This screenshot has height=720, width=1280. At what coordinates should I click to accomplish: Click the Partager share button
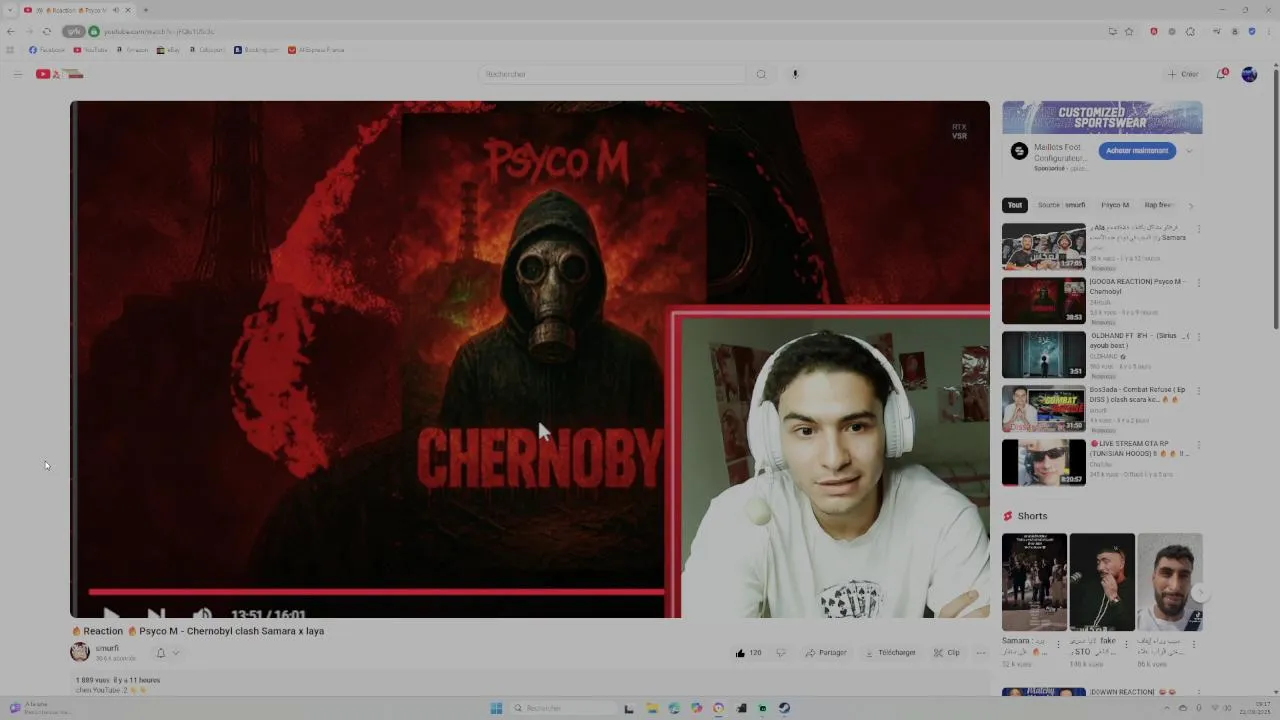tap(826, 653)
